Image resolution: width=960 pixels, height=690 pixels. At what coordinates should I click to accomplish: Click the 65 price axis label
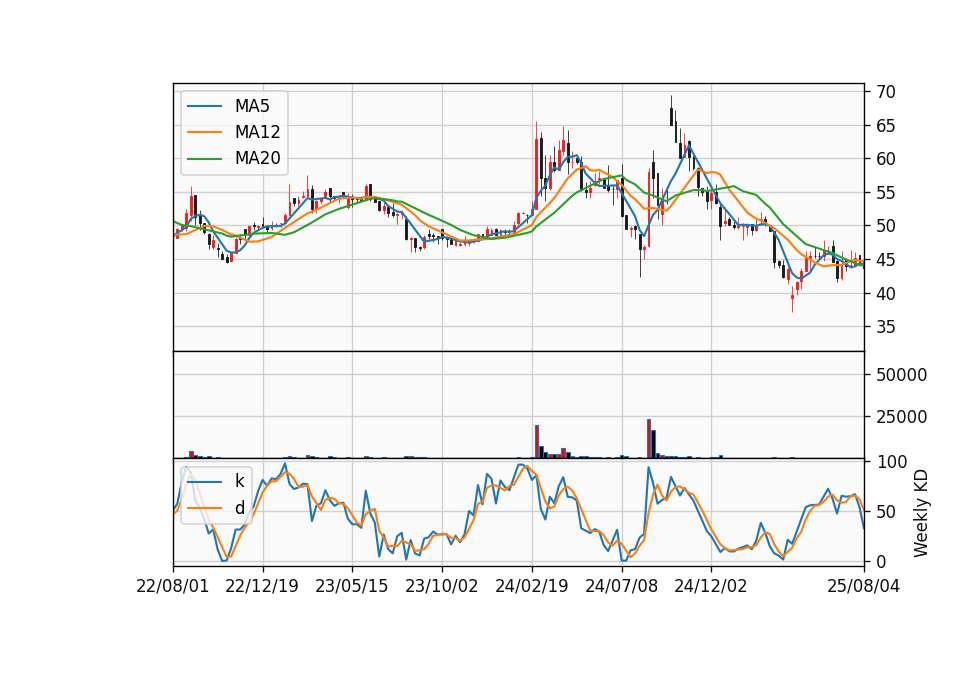point(885,126)
